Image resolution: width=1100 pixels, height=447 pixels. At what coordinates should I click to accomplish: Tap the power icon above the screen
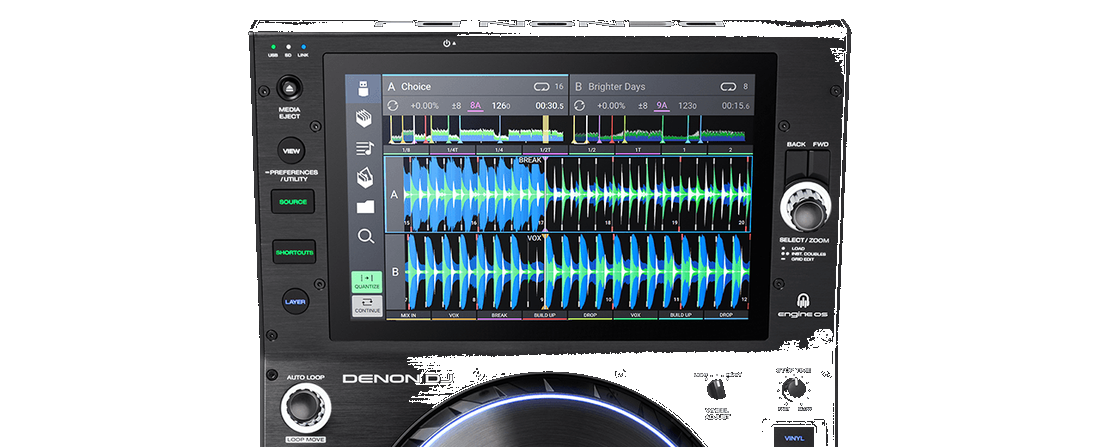[446, 44]
